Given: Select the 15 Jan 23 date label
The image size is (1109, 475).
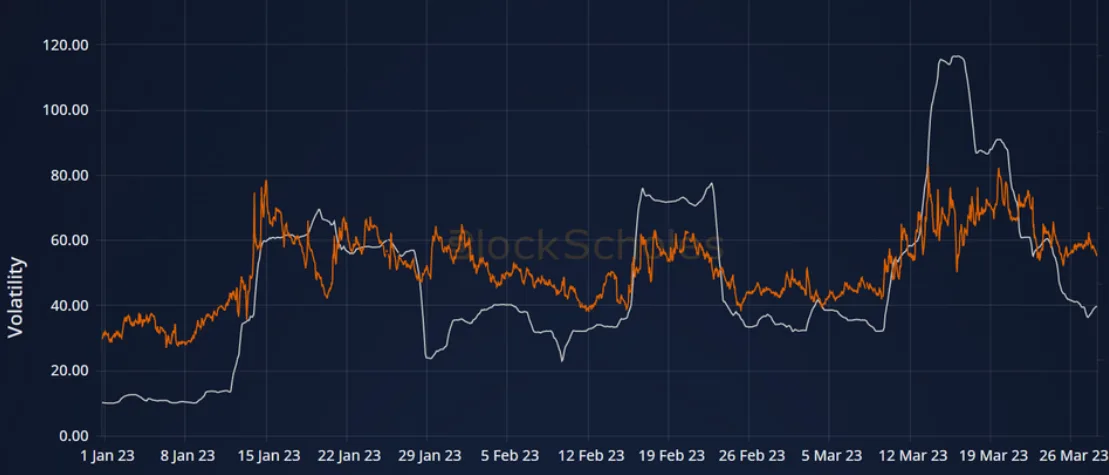Looking at the screenshot, I should [267, 455].
